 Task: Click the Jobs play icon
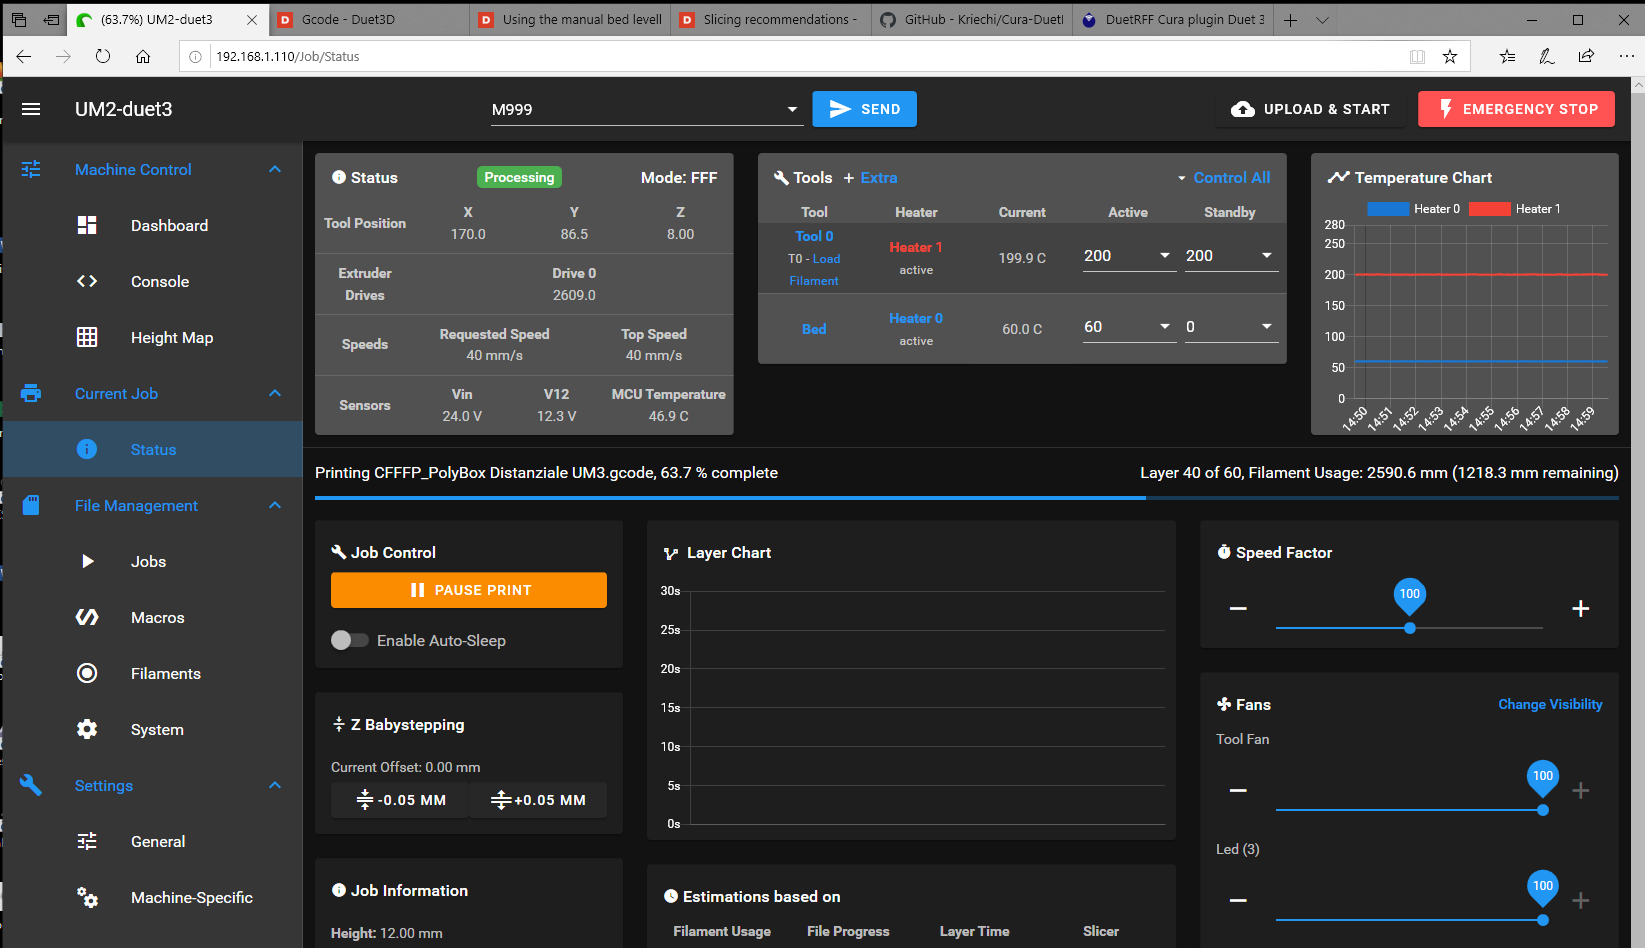(87, 561)
